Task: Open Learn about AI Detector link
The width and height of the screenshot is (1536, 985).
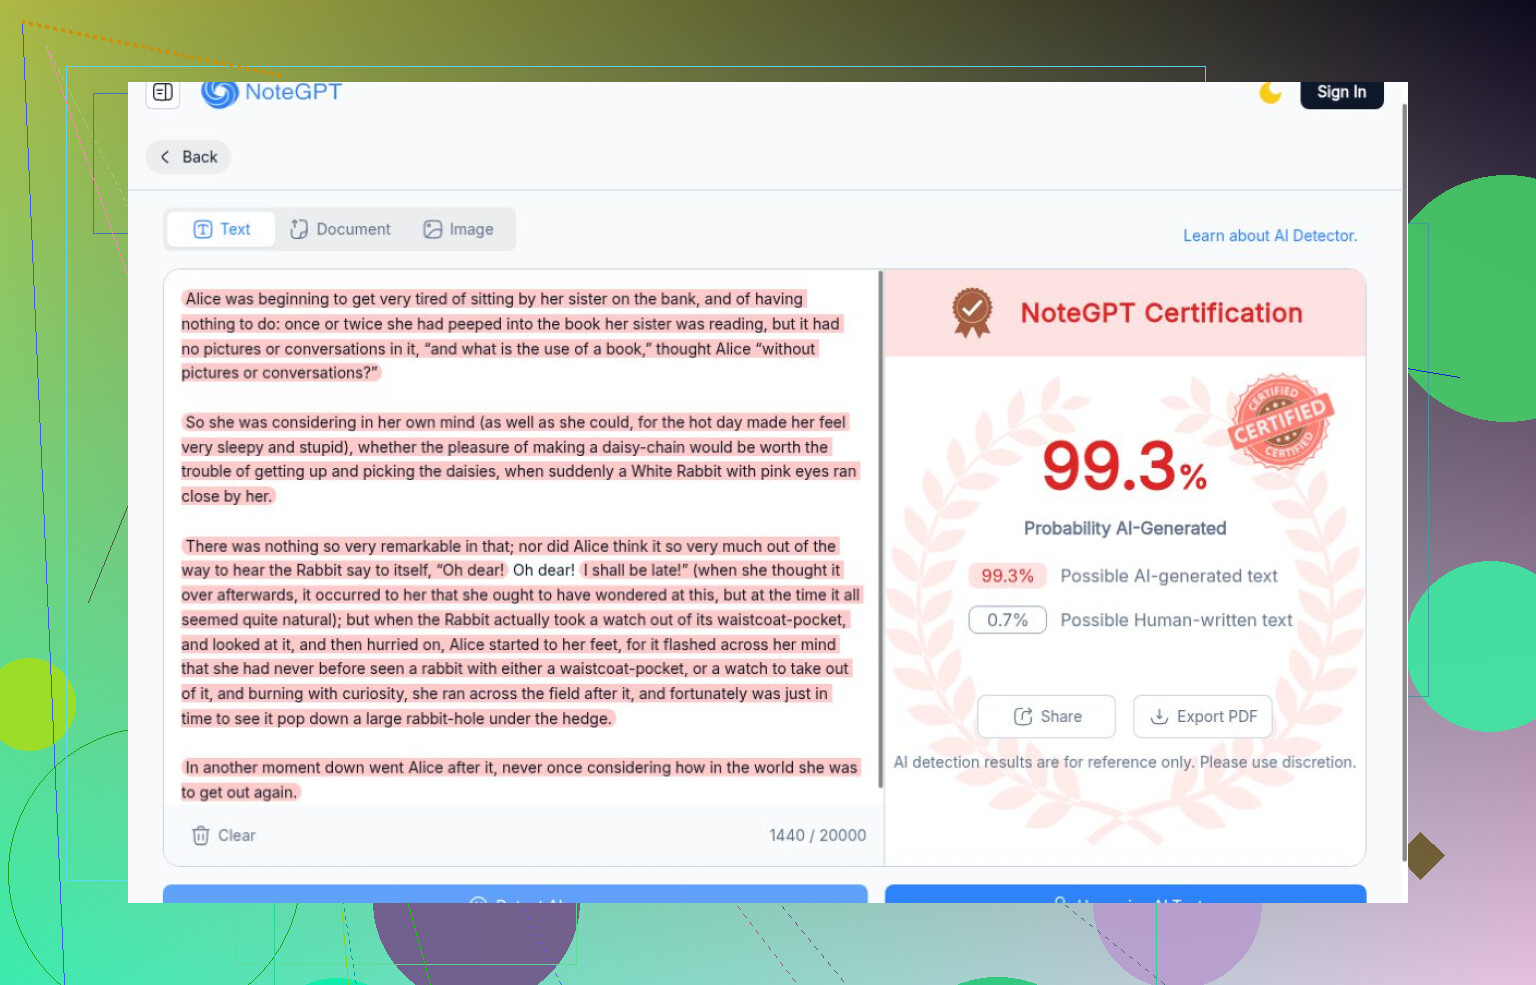Action: [x=1270, y=236]
